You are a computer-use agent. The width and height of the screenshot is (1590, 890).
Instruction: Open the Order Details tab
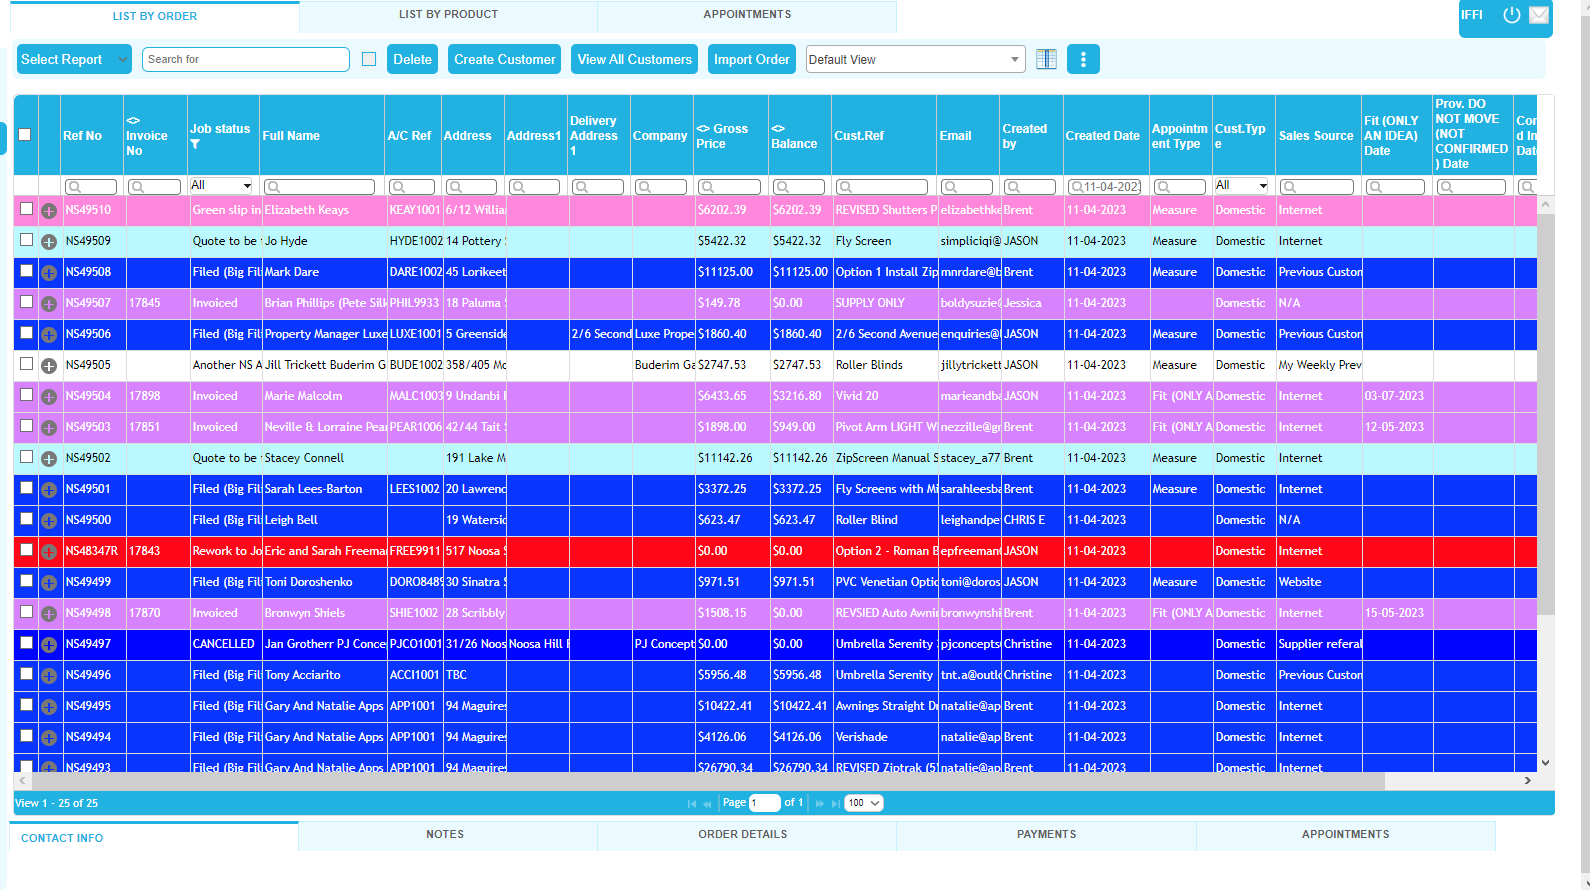tap(742, 834)
